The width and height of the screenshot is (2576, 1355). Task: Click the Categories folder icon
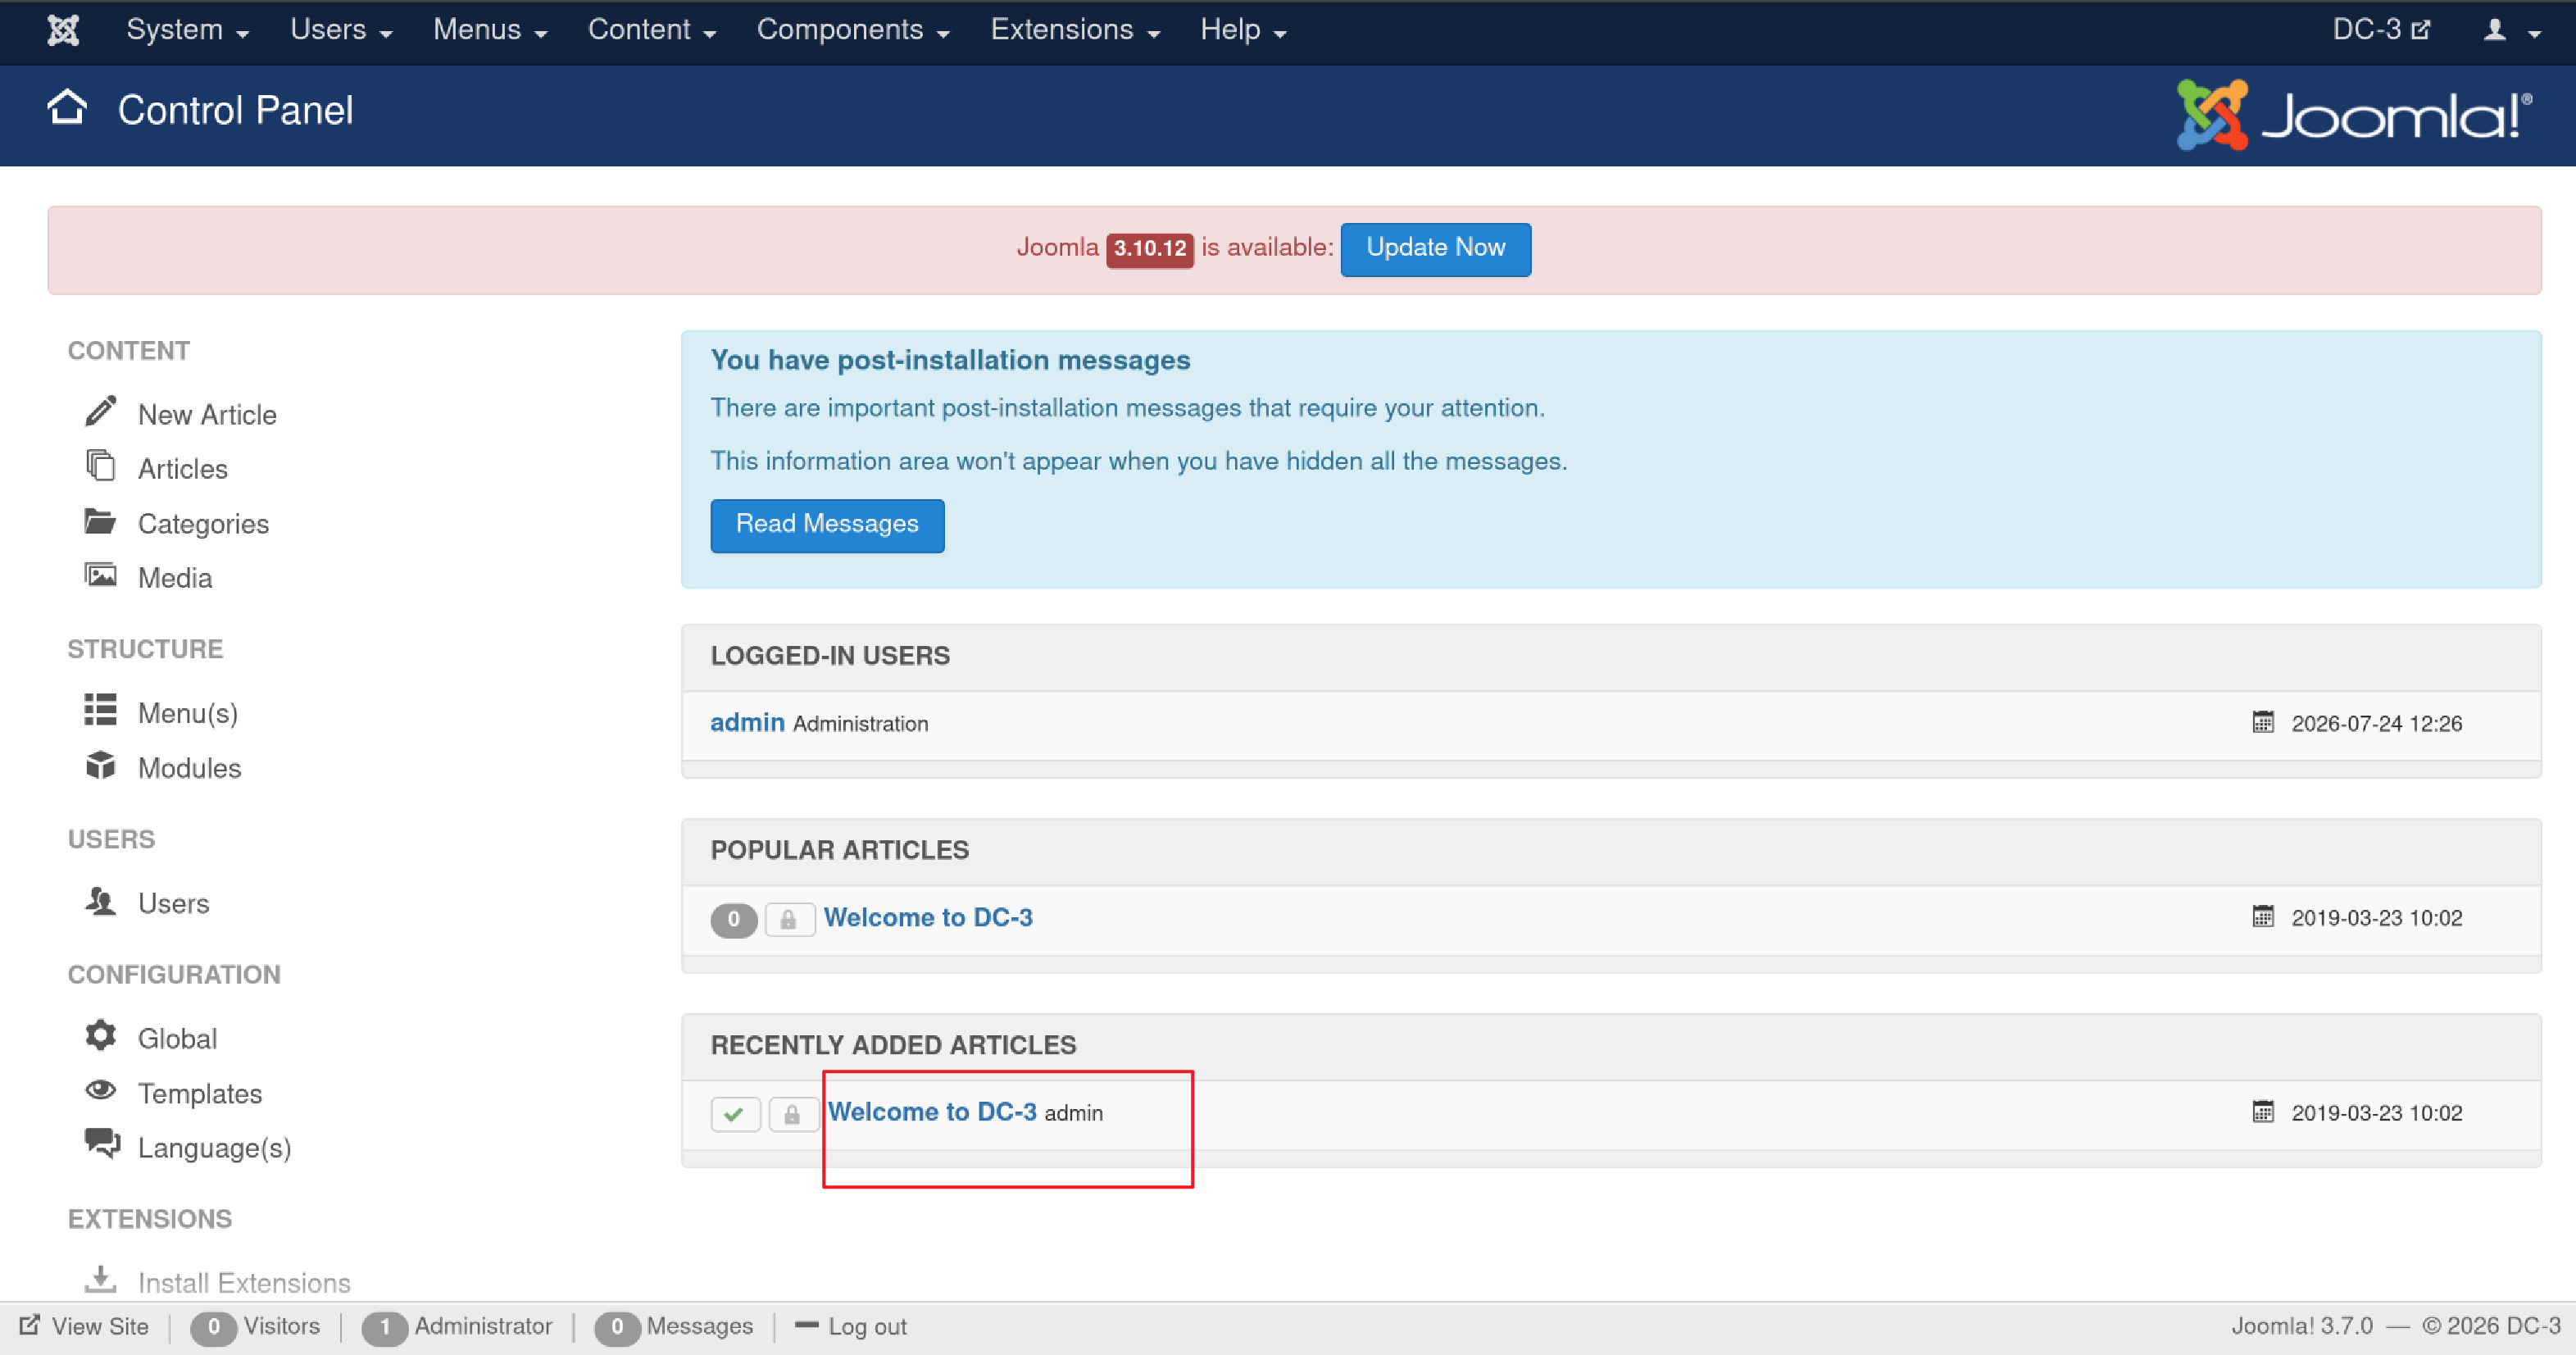point(100,521)
